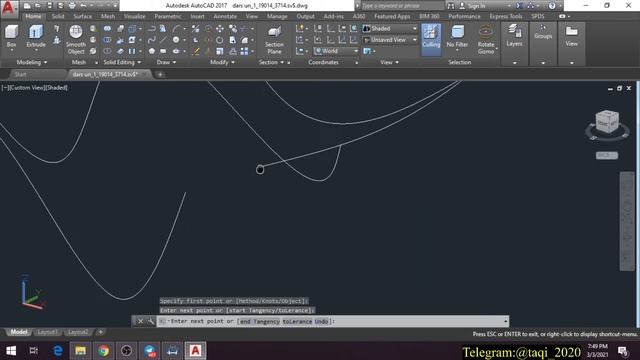Screen dimensions: 640x360
Task: Click the Plot printer icon in quick access
Action: point(72,6)
